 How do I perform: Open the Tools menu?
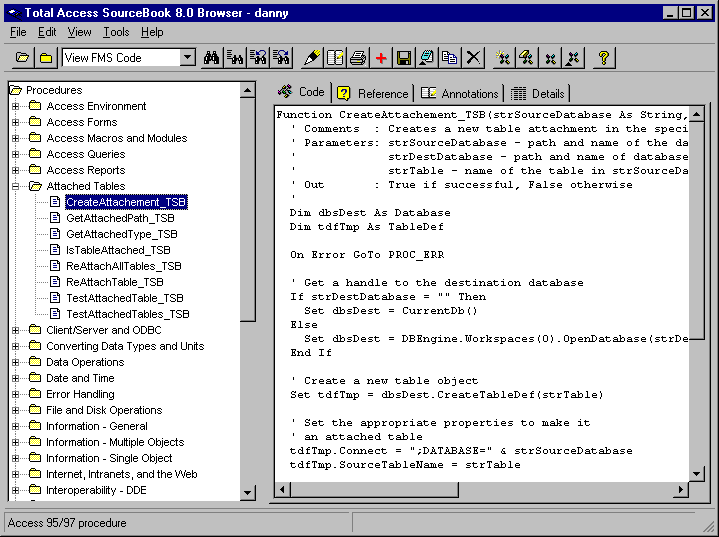click(116, 32)
